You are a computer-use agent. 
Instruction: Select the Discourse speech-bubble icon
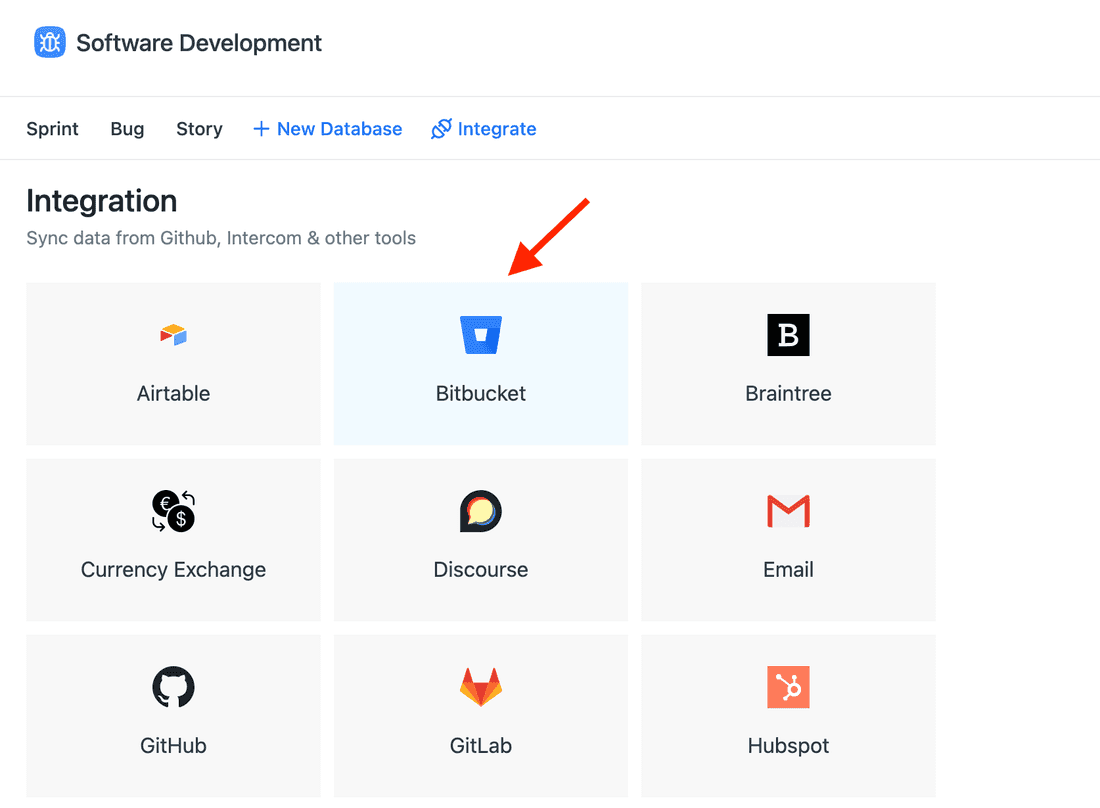click(480, 511)
